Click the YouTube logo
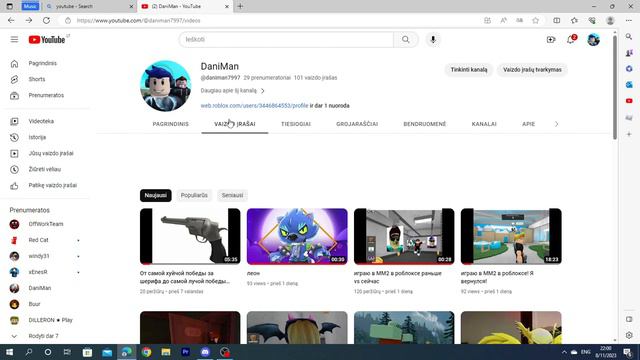 click(47, 40)
